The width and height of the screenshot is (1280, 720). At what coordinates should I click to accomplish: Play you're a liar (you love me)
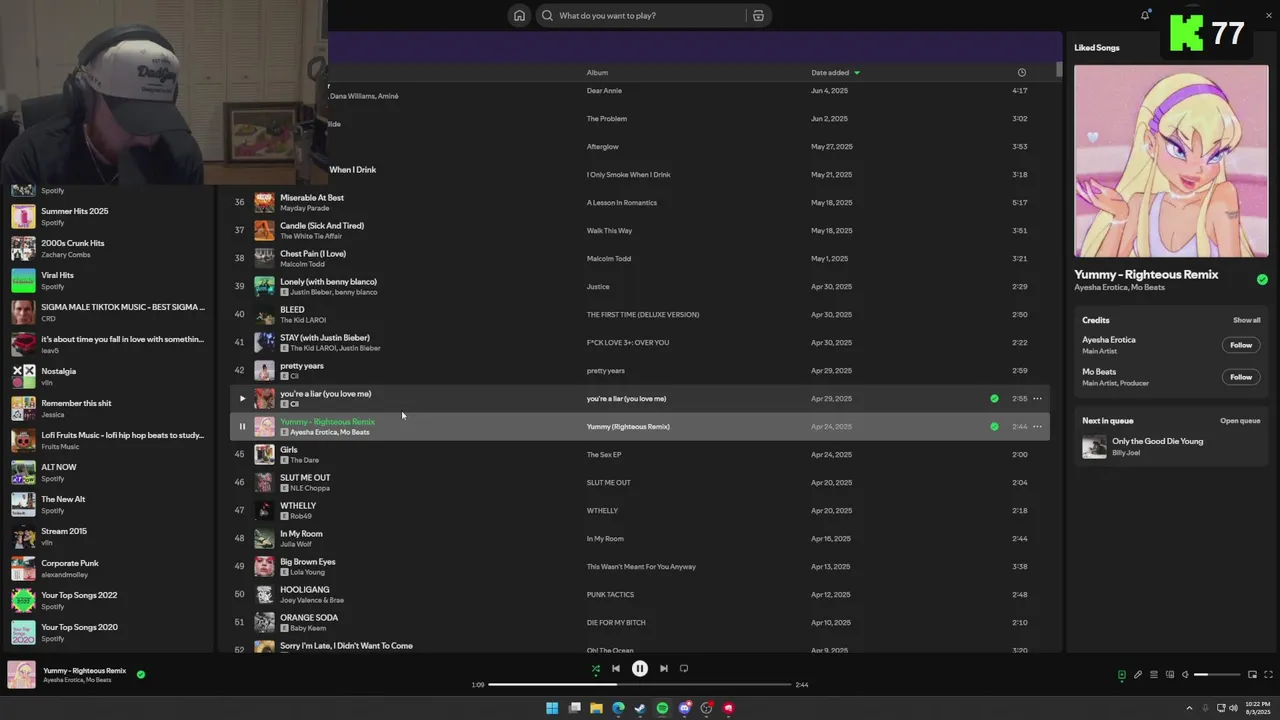242,398
